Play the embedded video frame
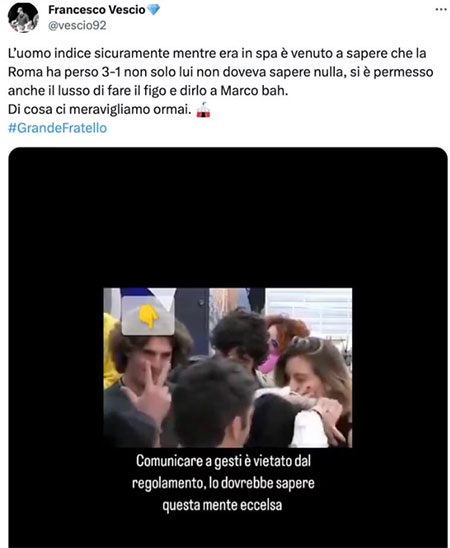 [228, 368]
